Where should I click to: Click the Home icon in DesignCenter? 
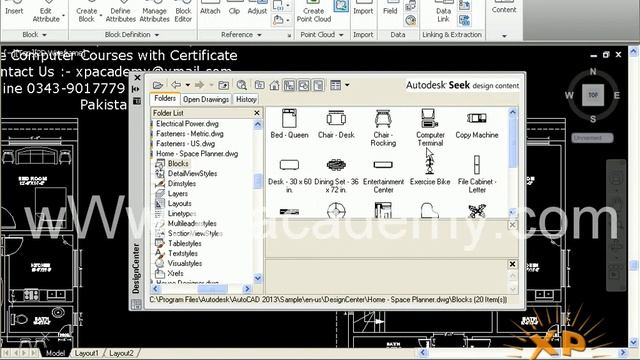point(274,85)
